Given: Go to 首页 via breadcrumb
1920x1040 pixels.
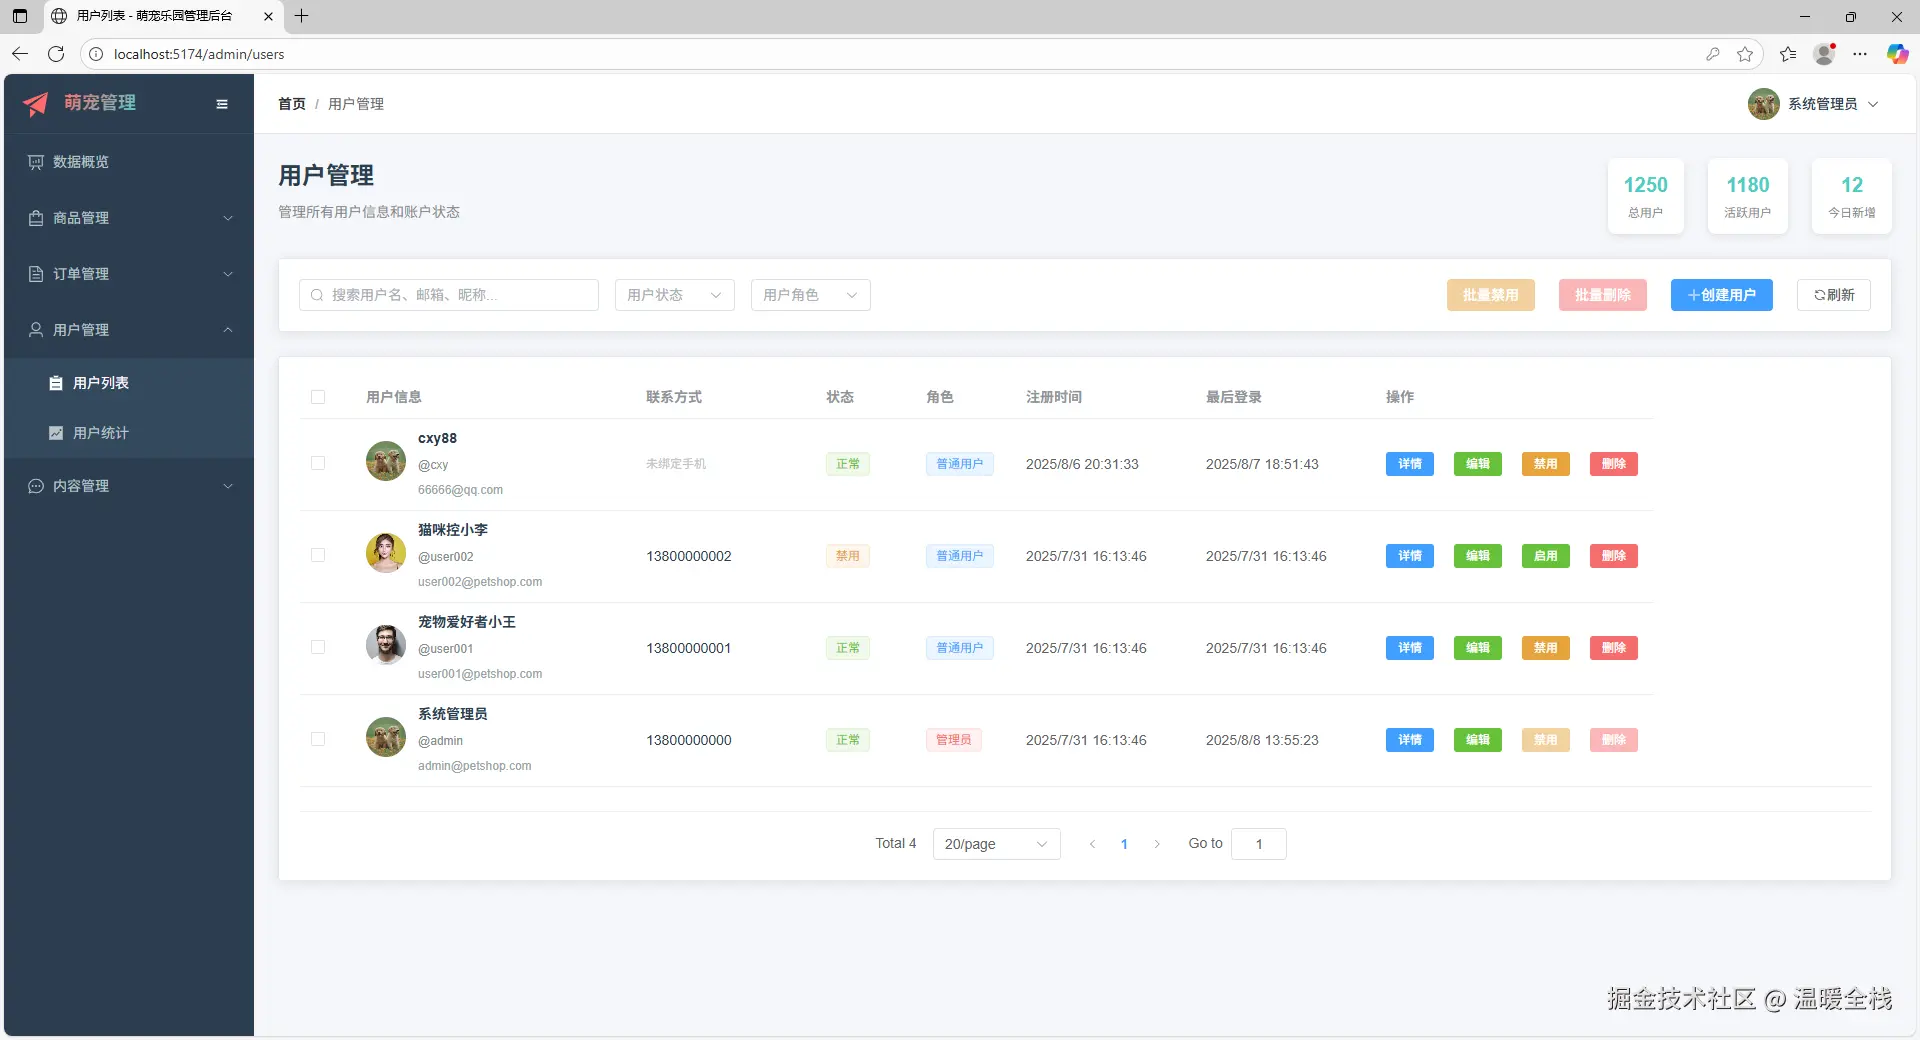Looking at the screenshot, I should point(292,104).
